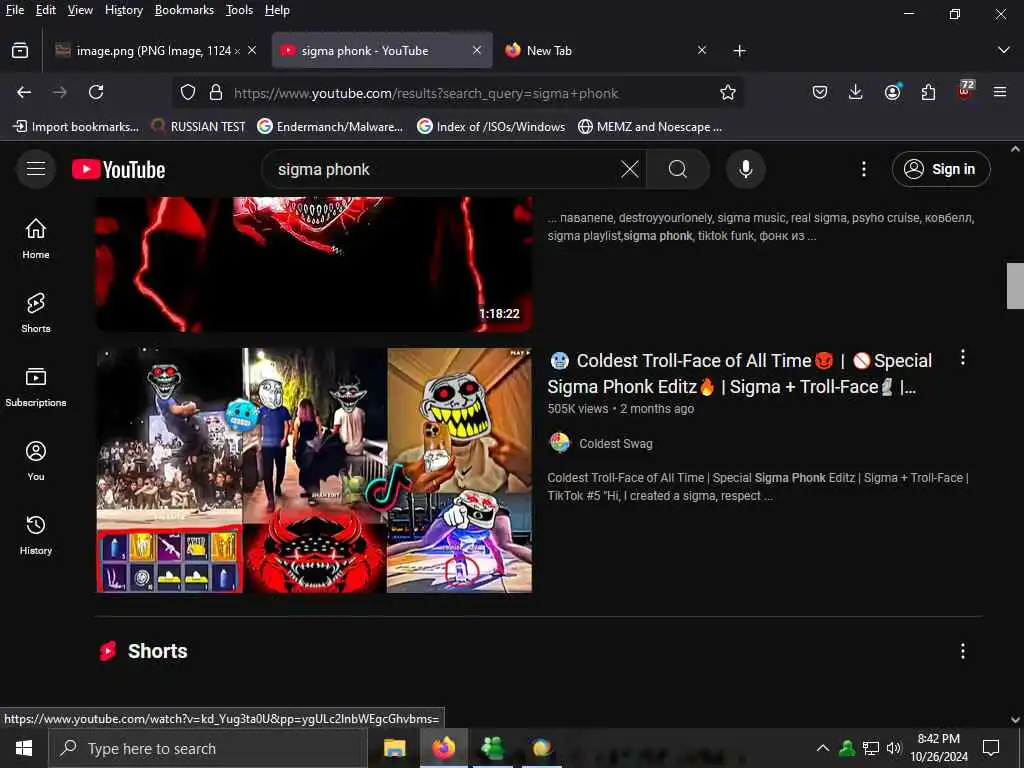The image size is (1024, 768).
Task: Open Home in the YouTube sidebar
Action: pos(36,239)
